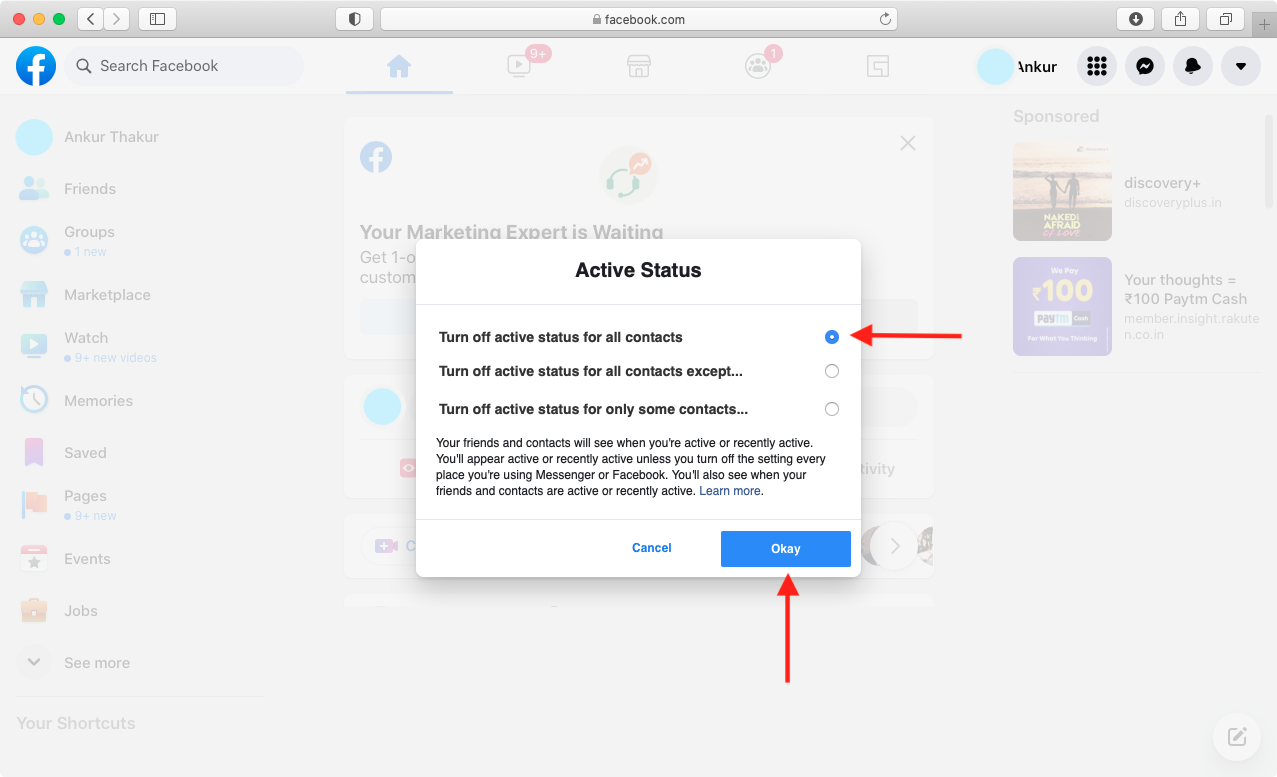The width and height of the screenshot is (1277, 777).
Task: Open the Marketplace tab in top navigation
Action: coord(638,66)
